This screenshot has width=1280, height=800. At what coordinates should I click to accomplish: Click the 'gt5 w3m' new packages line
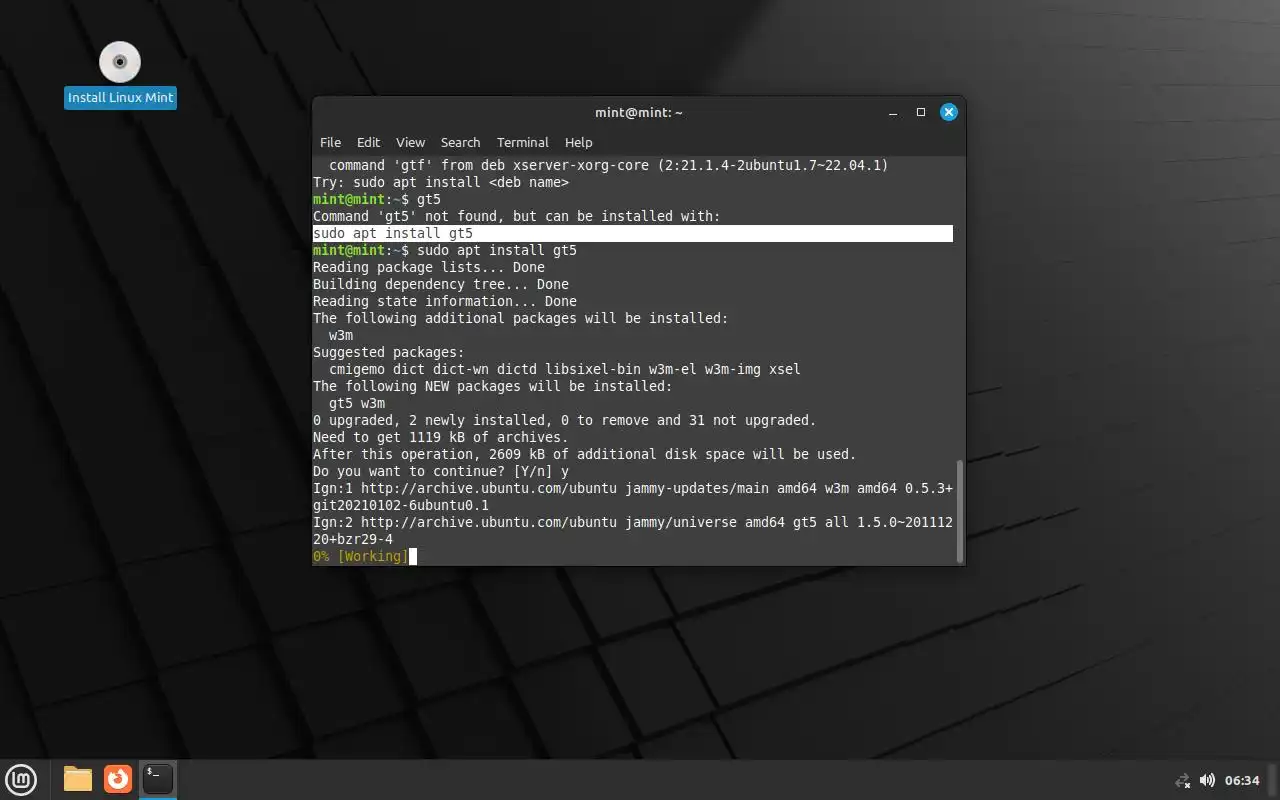click(357, 403)
